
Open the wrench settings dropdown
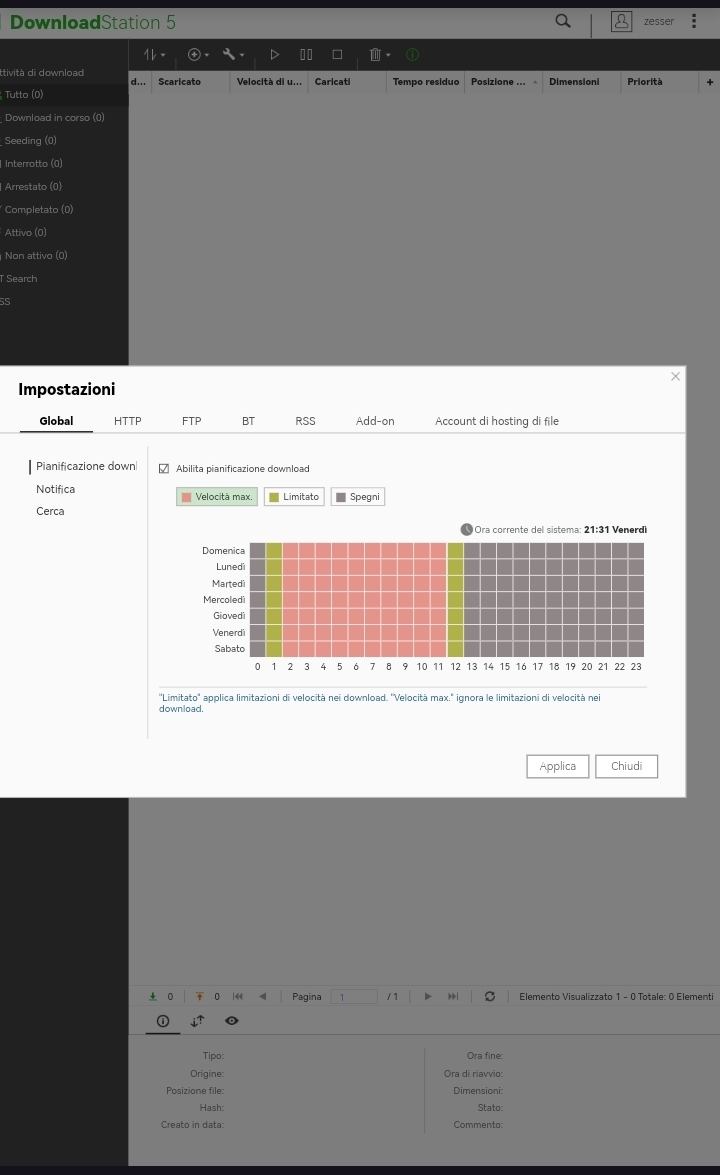pos(234,55)
